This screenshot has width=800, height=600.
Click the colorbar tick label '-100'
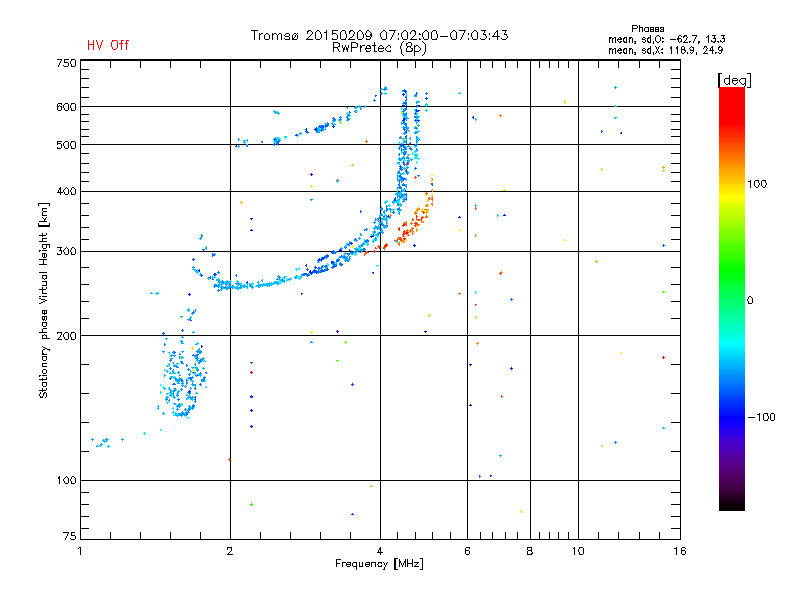point(761,417)
